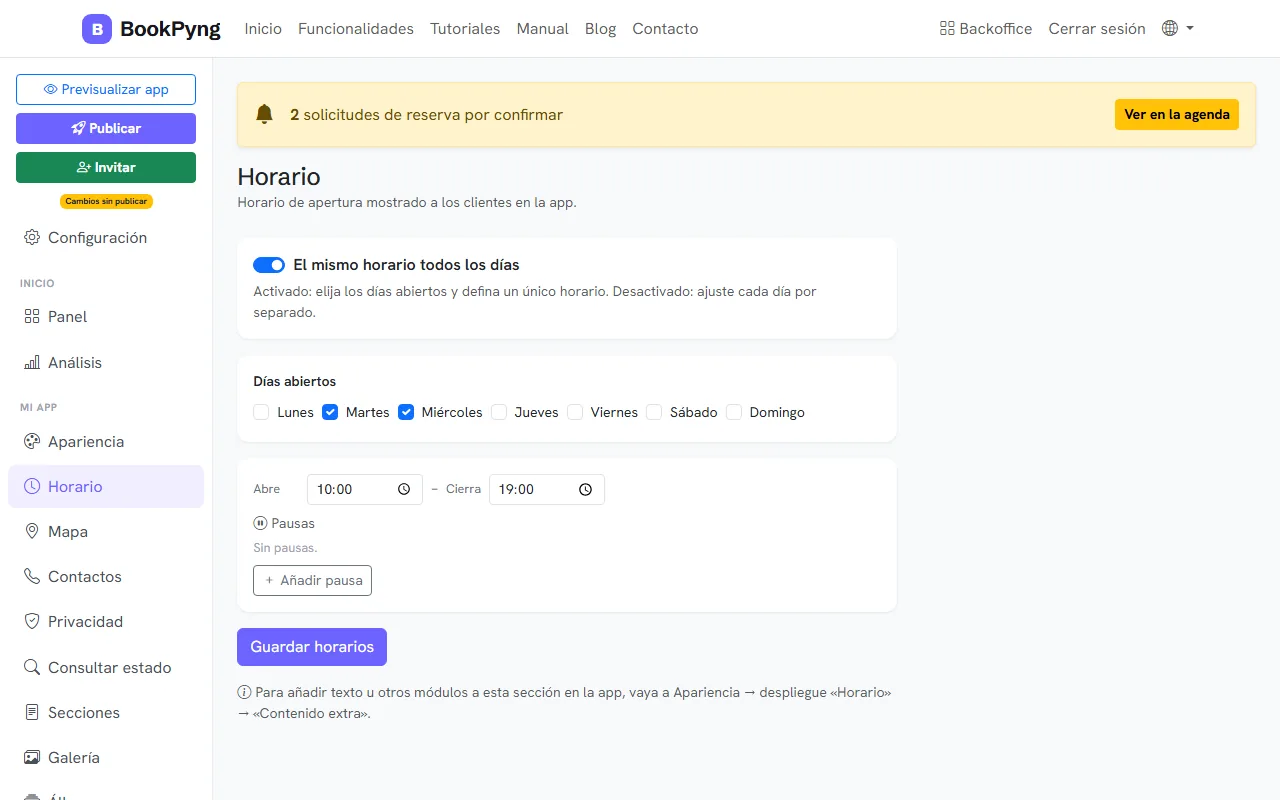1280x800 pixels.
Task: Check the Lunes checkbox
Action: pyautogui.click(x=262, y=412)
